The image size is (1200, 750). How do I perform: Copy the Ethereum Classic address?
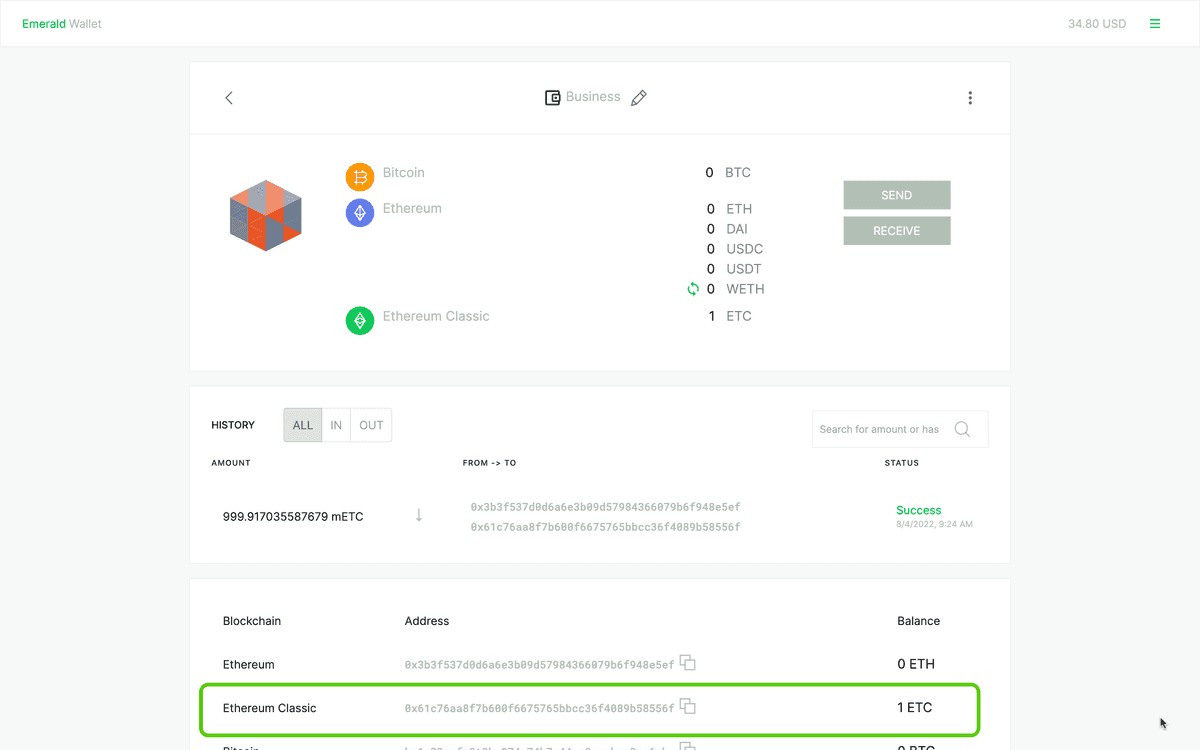pyautogui.click(x=688, y=706)
